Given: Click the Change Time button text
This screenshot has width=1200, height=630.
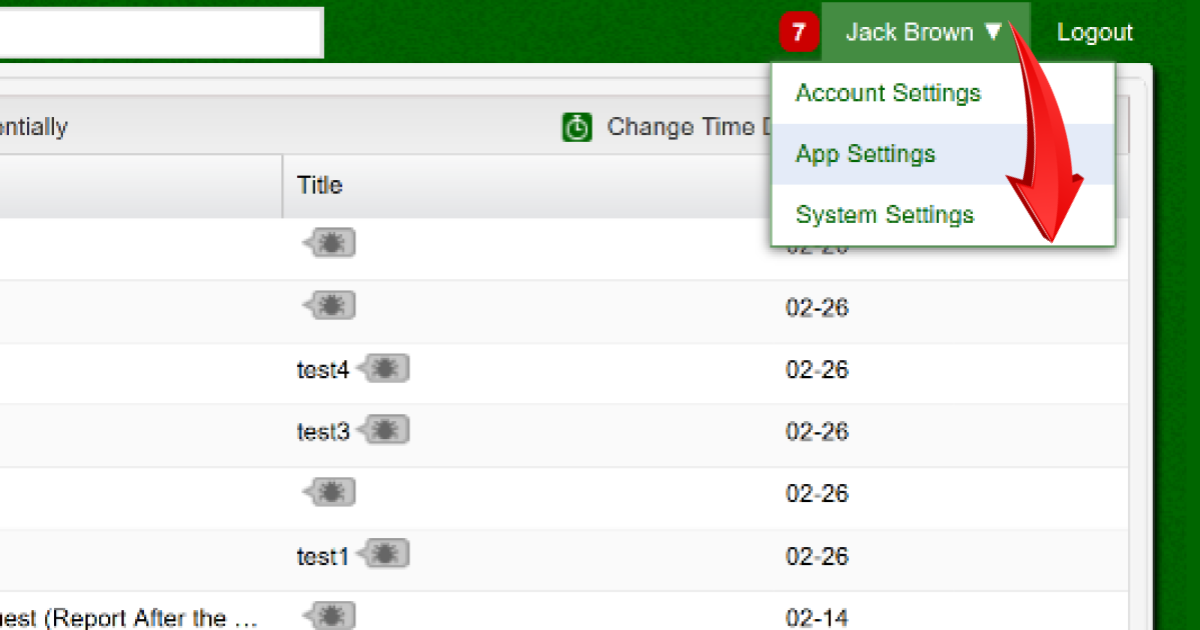Looking at the screenshot, I should 680,128.
